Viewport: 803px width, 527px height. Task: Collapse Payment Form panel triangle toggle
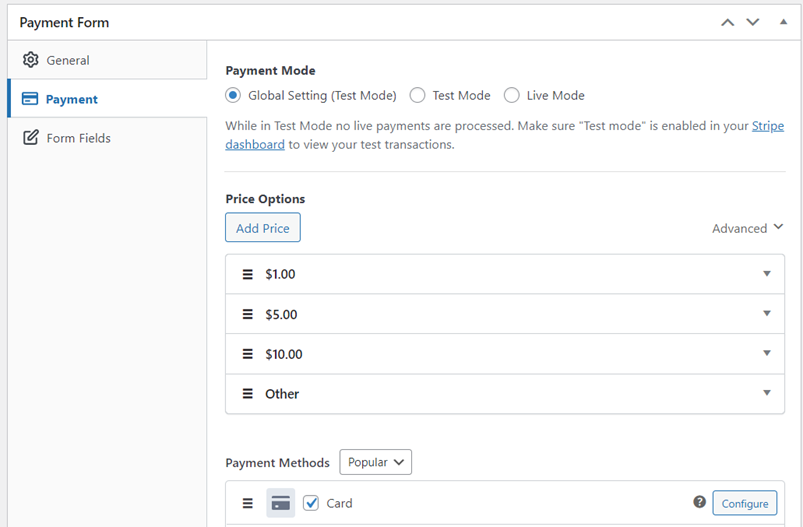[x=784, y=22]
